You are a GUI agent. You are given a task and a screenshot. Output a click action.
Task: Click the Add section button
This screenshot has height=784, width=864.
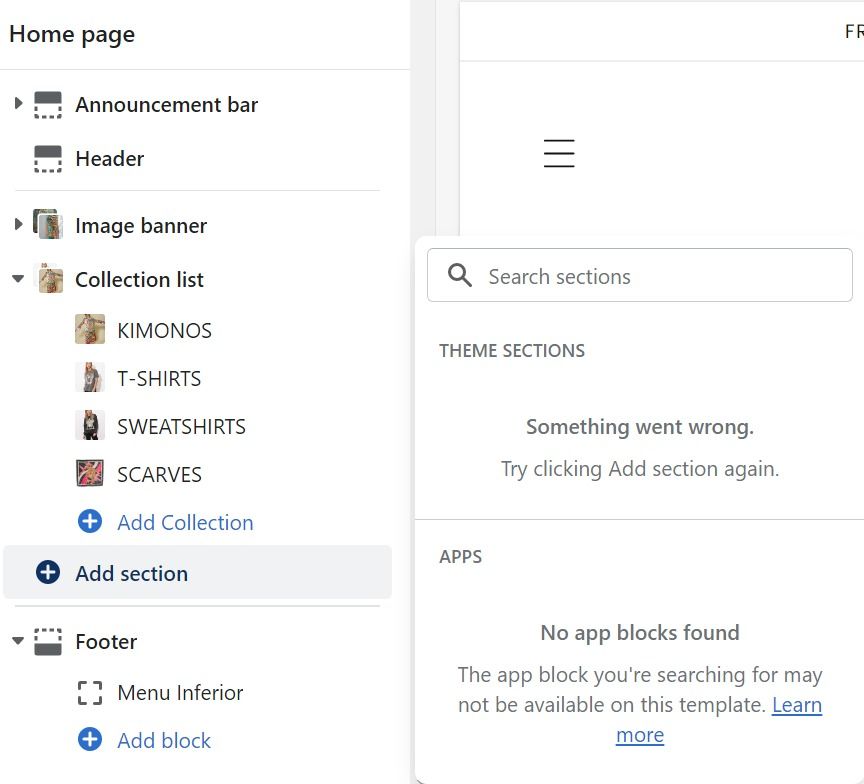coord(131,573)
